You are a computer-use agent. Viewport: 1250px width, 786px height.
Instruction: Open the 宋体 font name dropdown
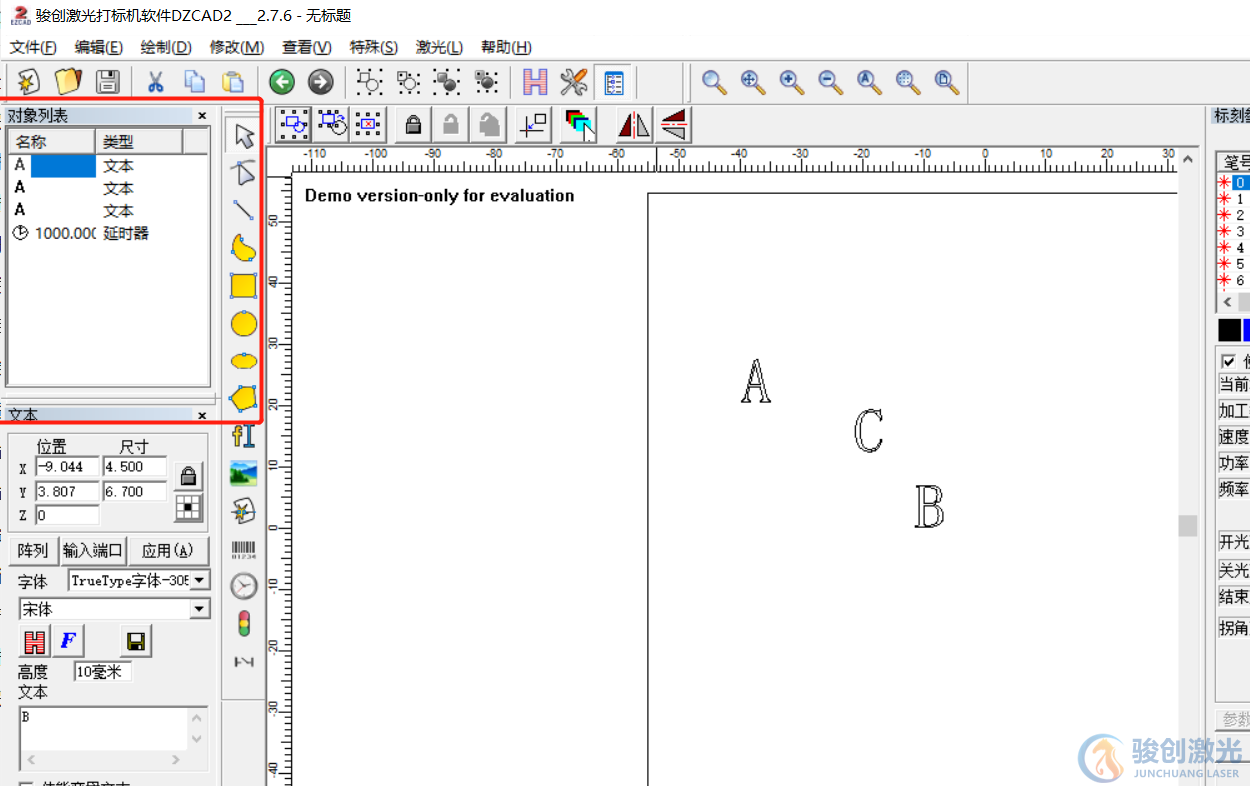pos(200,609)
